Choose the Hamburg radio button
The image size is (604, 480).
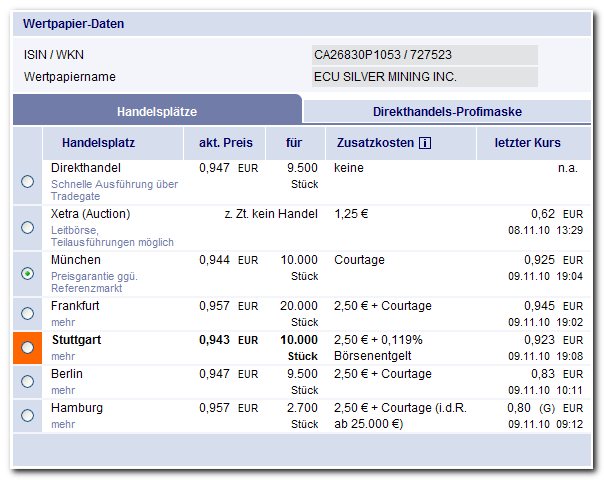click(27, 415)
